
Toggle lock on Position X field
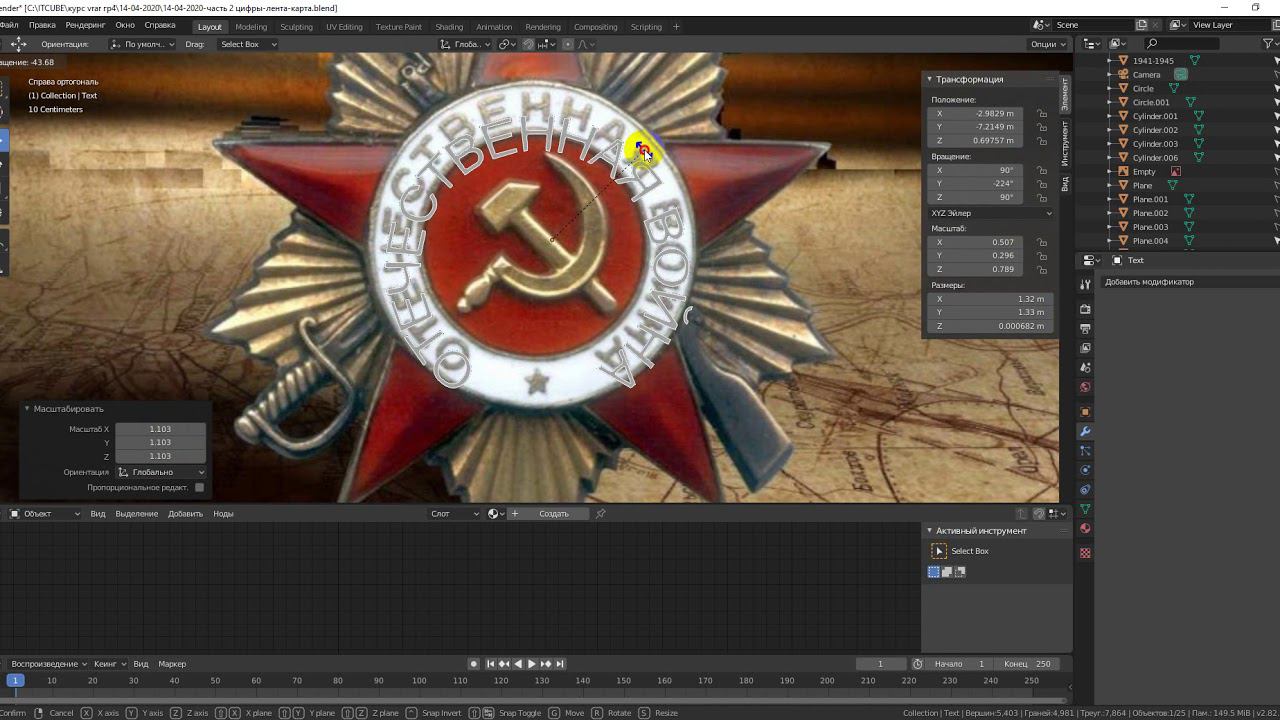click(x=1042, y=114)
